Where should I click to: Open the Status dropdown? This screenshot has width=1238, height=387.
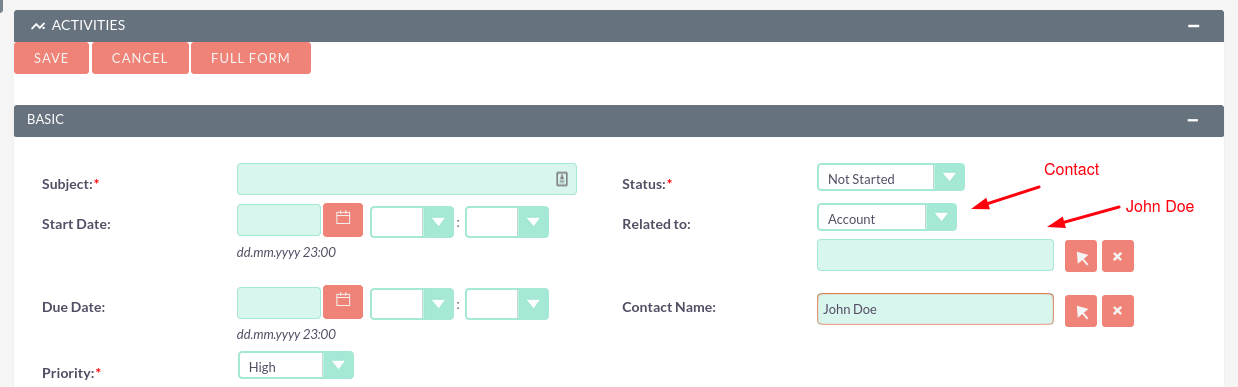point(891,178)
